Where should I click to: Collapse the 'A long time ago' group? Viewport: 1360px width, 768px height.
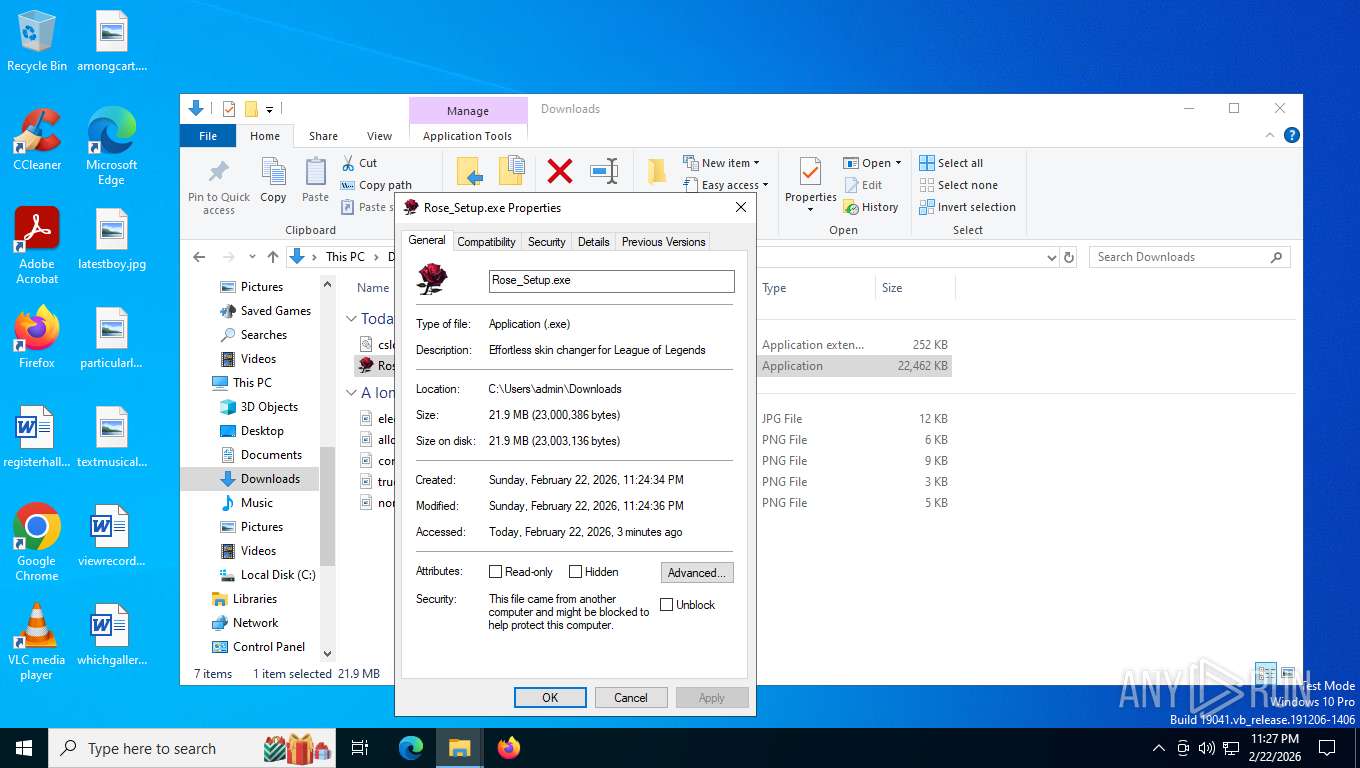(351, 394)
